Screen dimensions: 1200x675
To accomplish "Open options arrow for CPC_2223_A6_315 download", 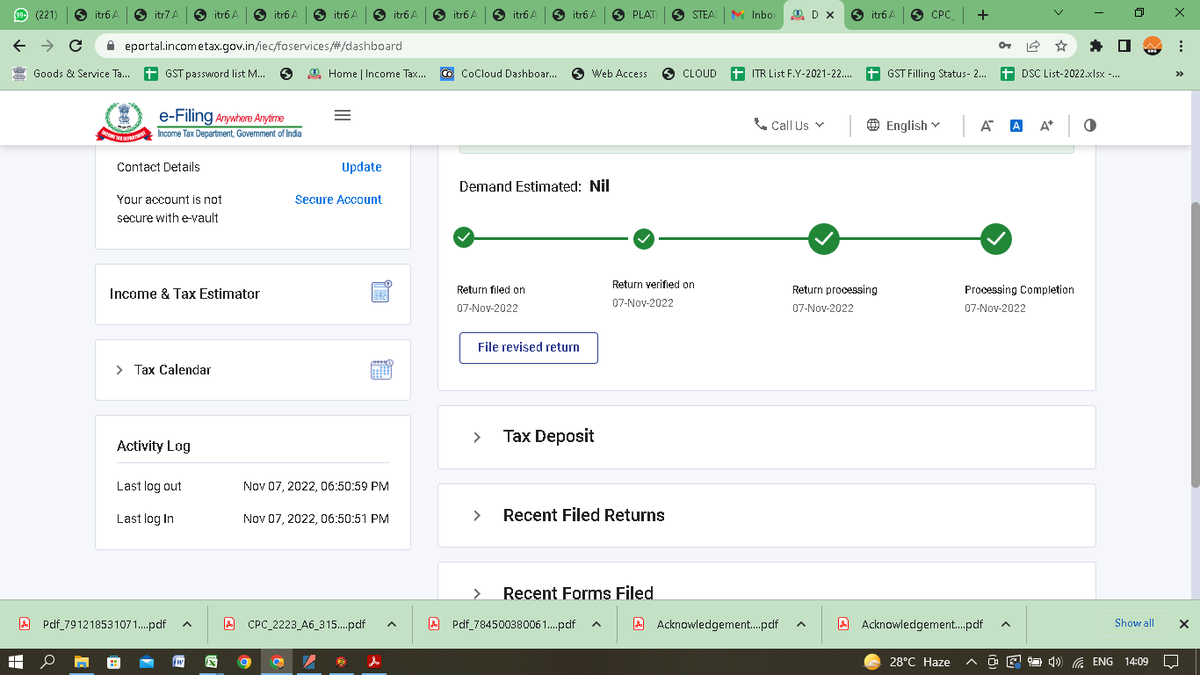I will (x=391, y=624).
